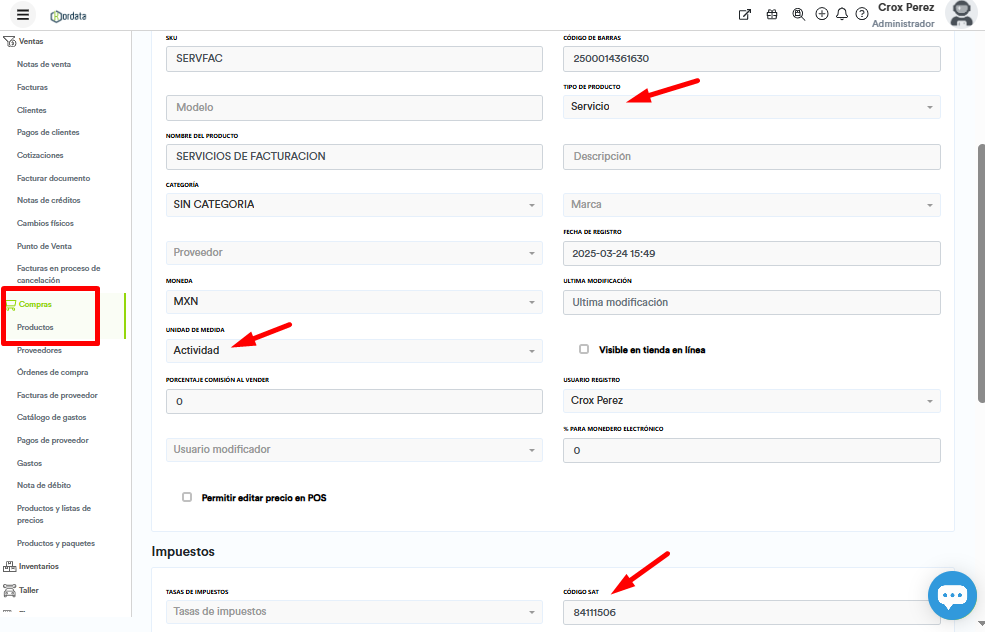Expand the Inventarios sidebar section
This screenshot has width=985, height=632.
click(x=38, y=567)
